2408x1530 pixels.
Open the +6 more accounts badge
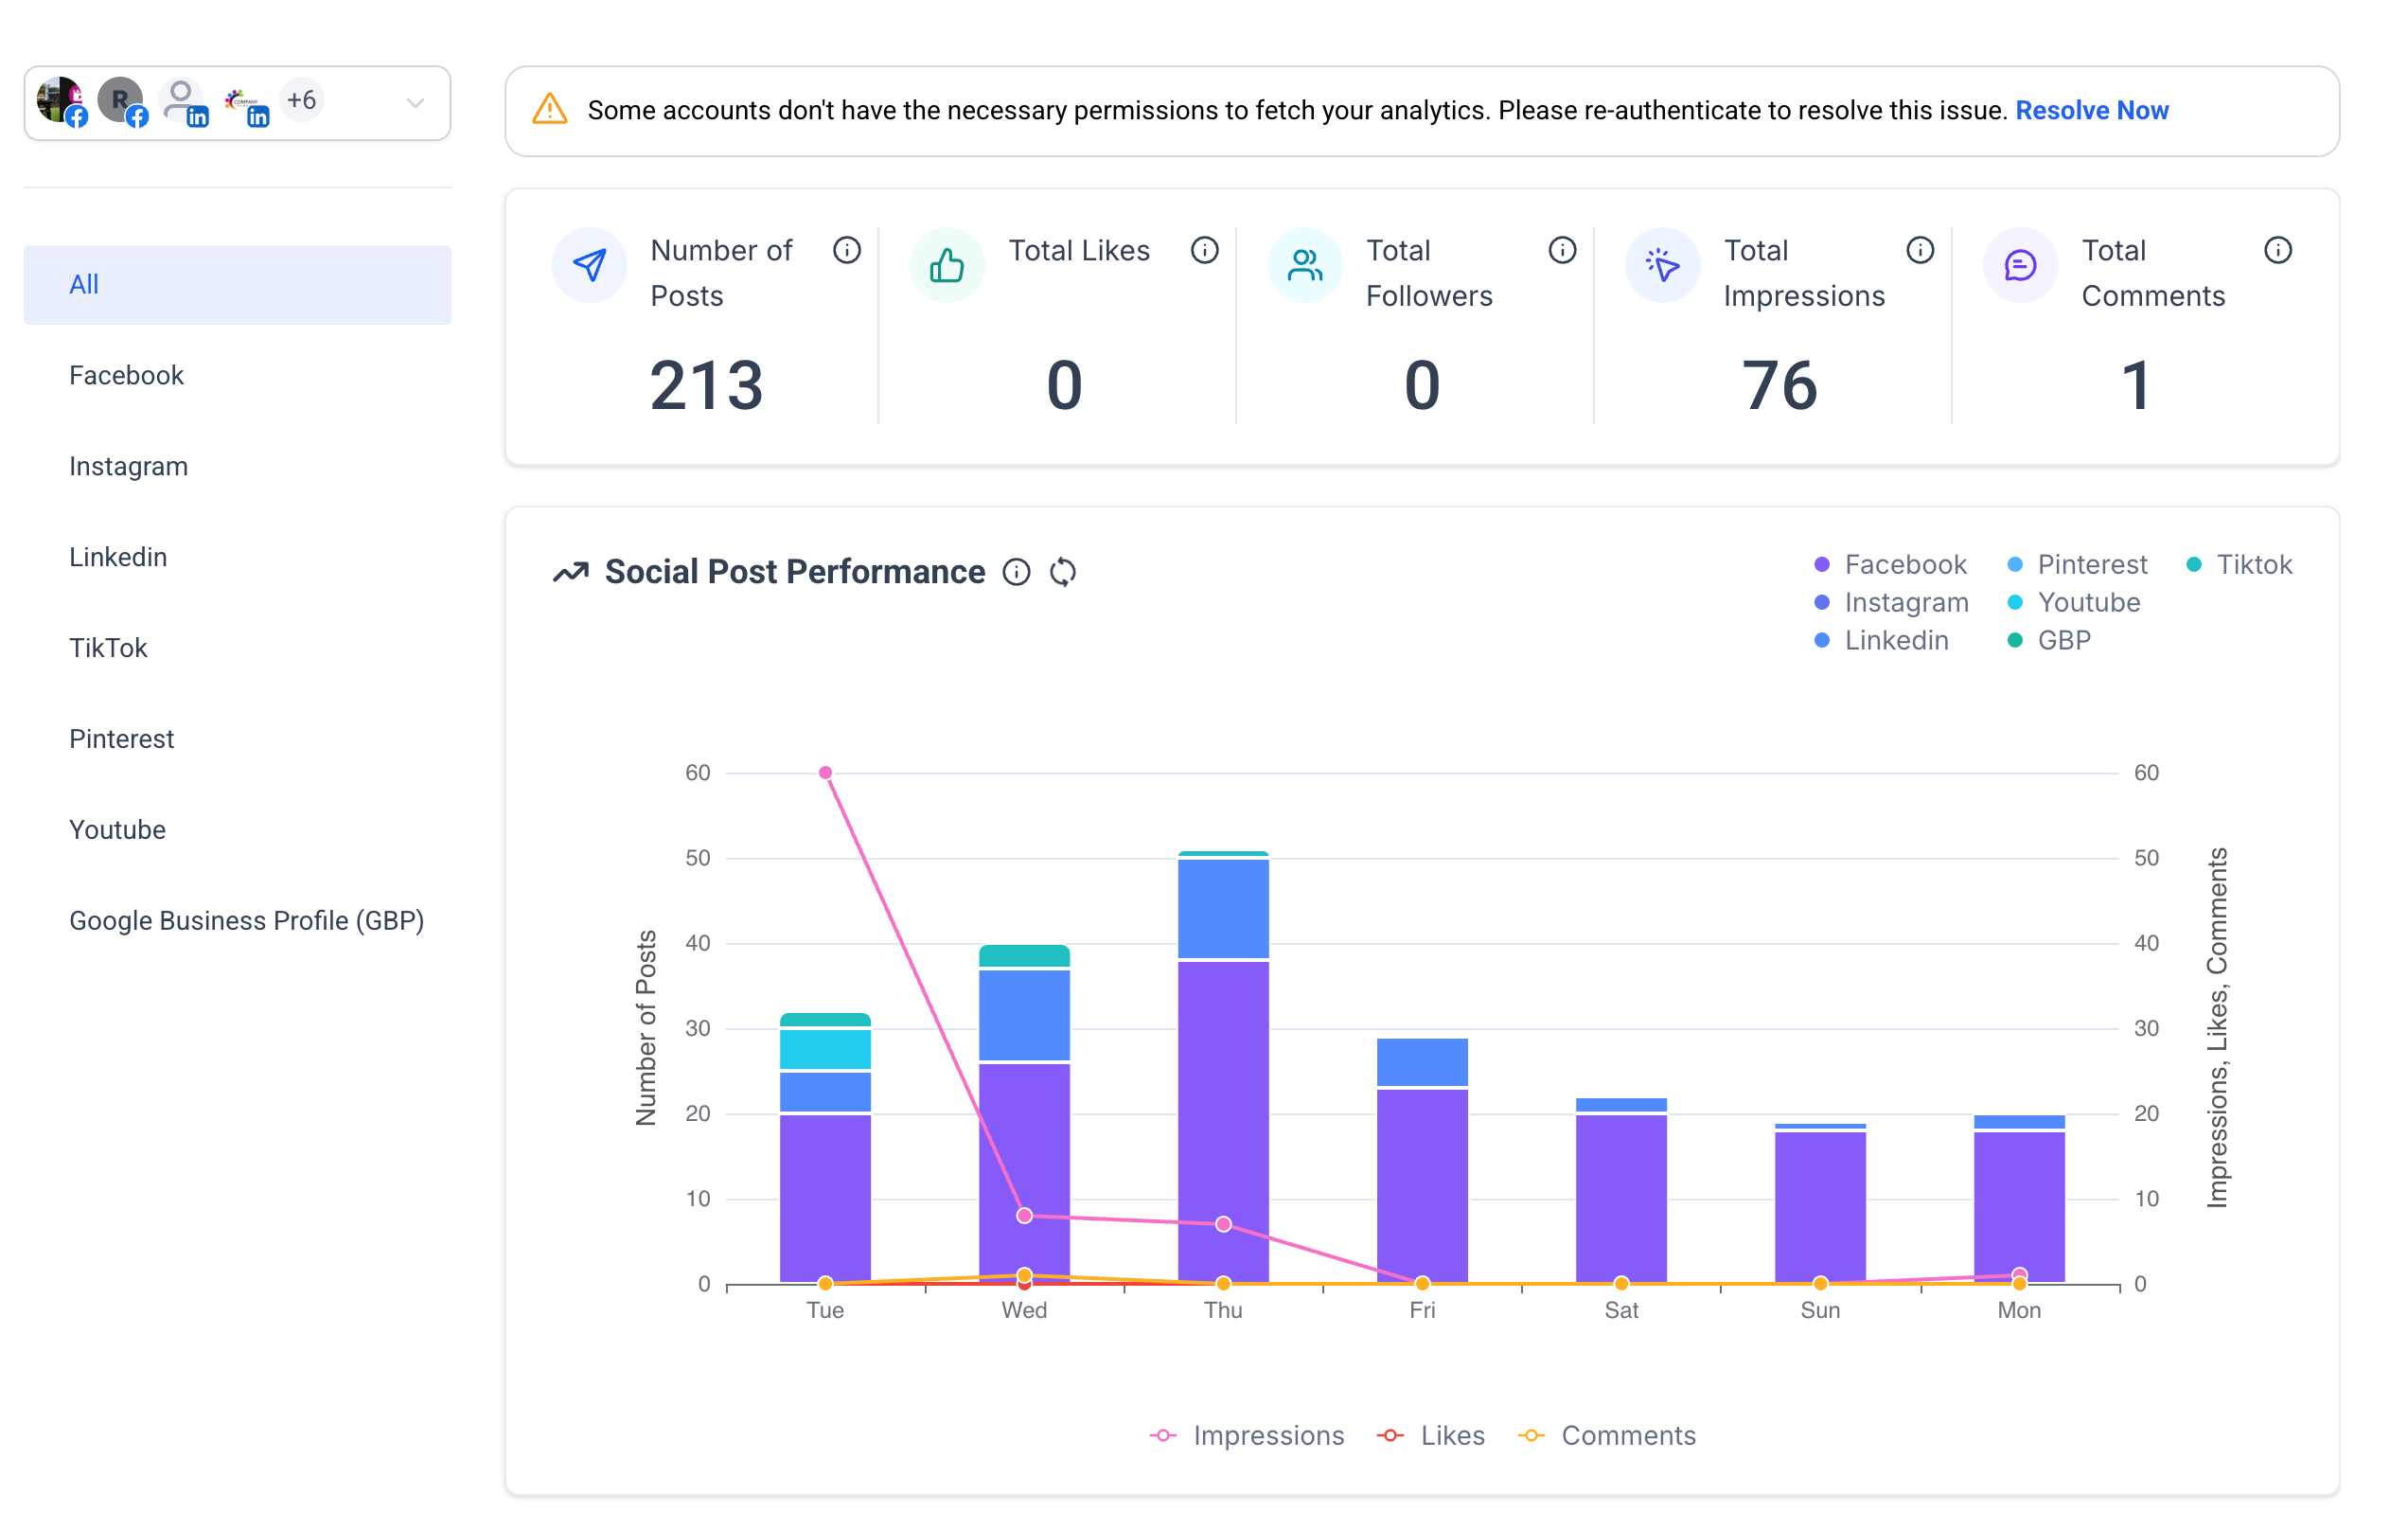(301, 100)
